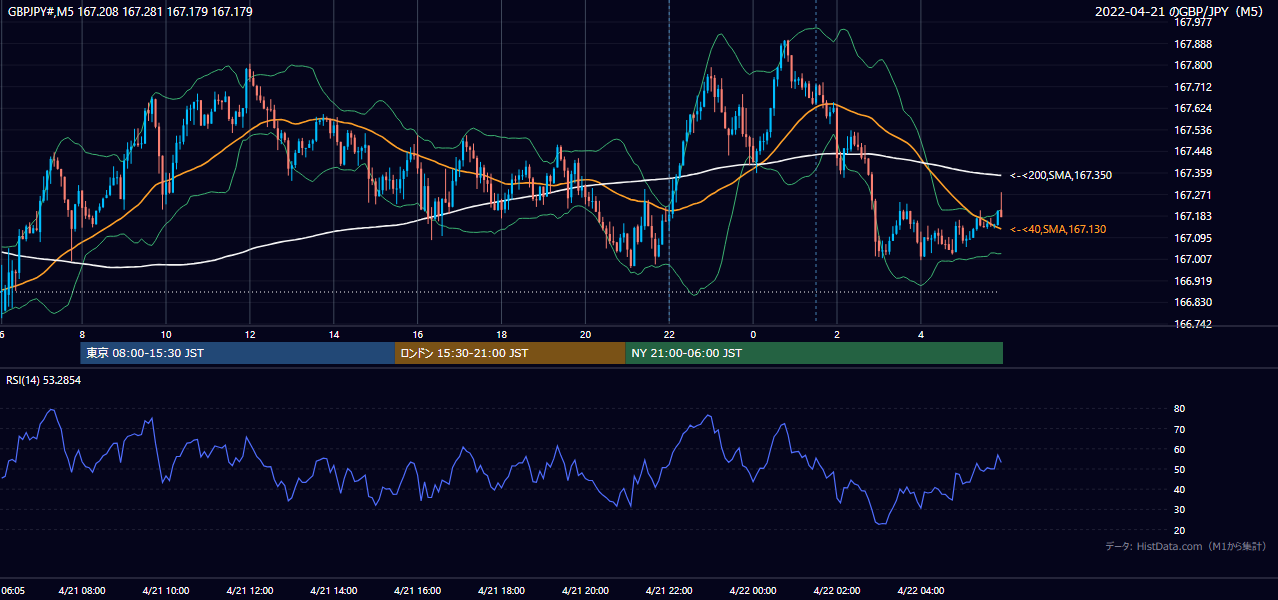Click price axis value 166.919
This screenshot has height=600, width=1278.
tap(1193, 282)
